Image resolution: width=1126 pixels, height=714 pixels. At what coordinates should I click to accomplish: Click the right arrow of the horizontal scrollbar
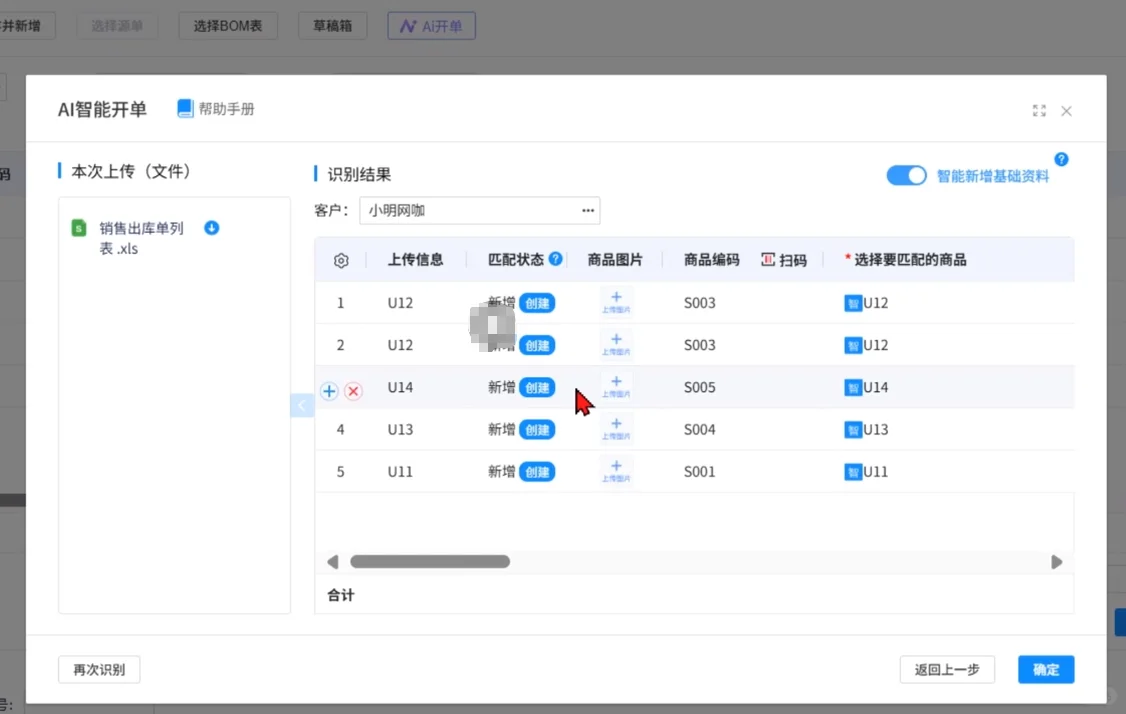tap(1056, 561)
